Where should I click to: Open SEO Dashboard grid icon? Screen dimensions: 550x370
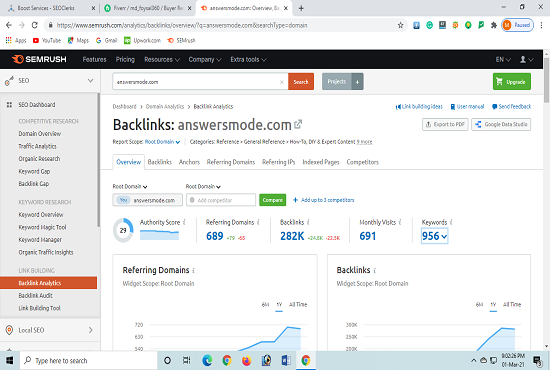point(9,105)
